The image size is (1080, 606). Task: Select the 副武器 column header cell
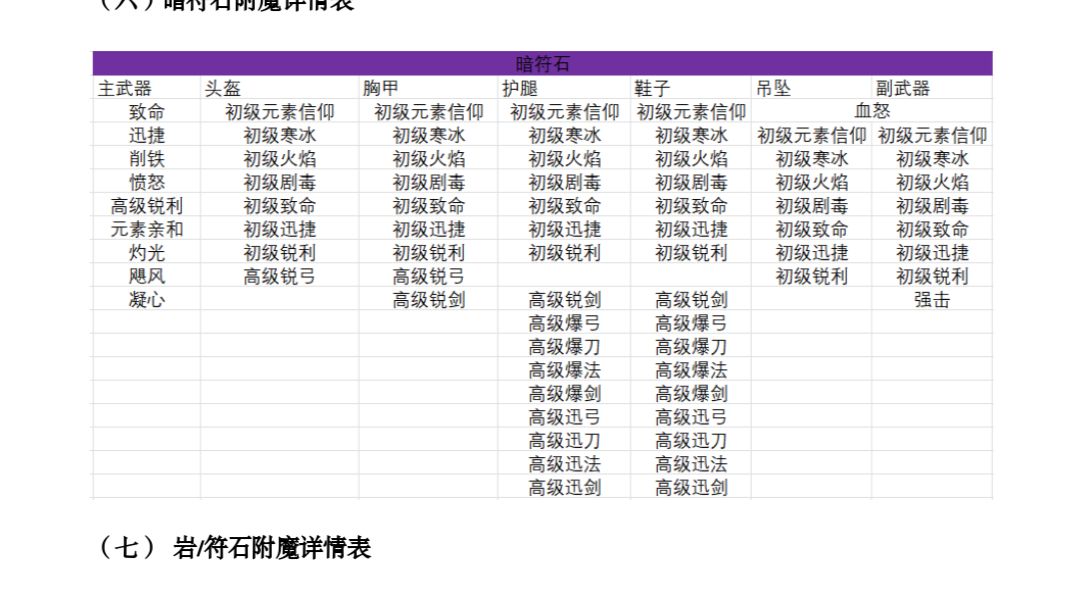click(932, 87)
